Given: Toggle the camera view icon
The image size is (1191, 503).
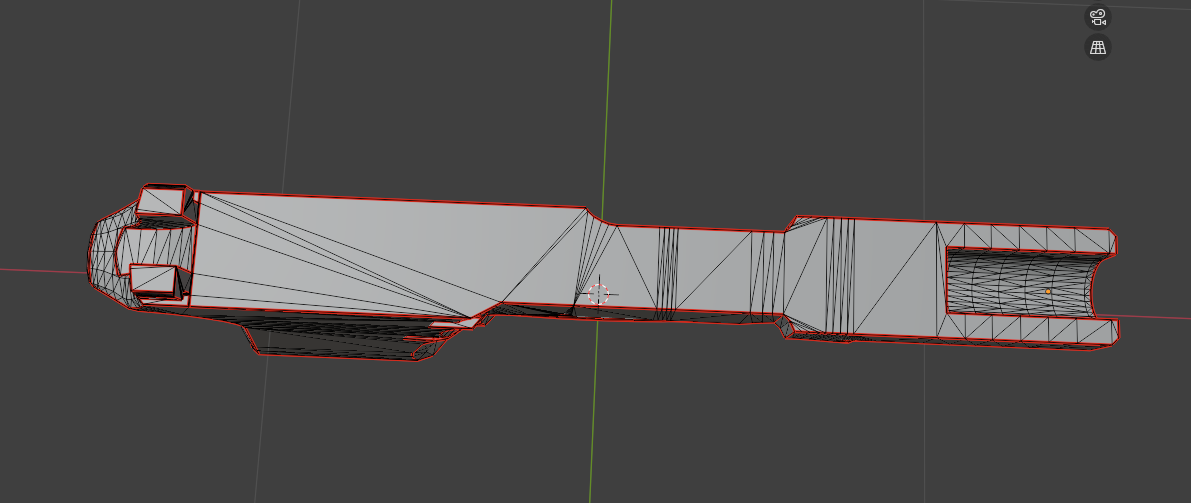Looking at the screenshot, I should coord(1098,17).
